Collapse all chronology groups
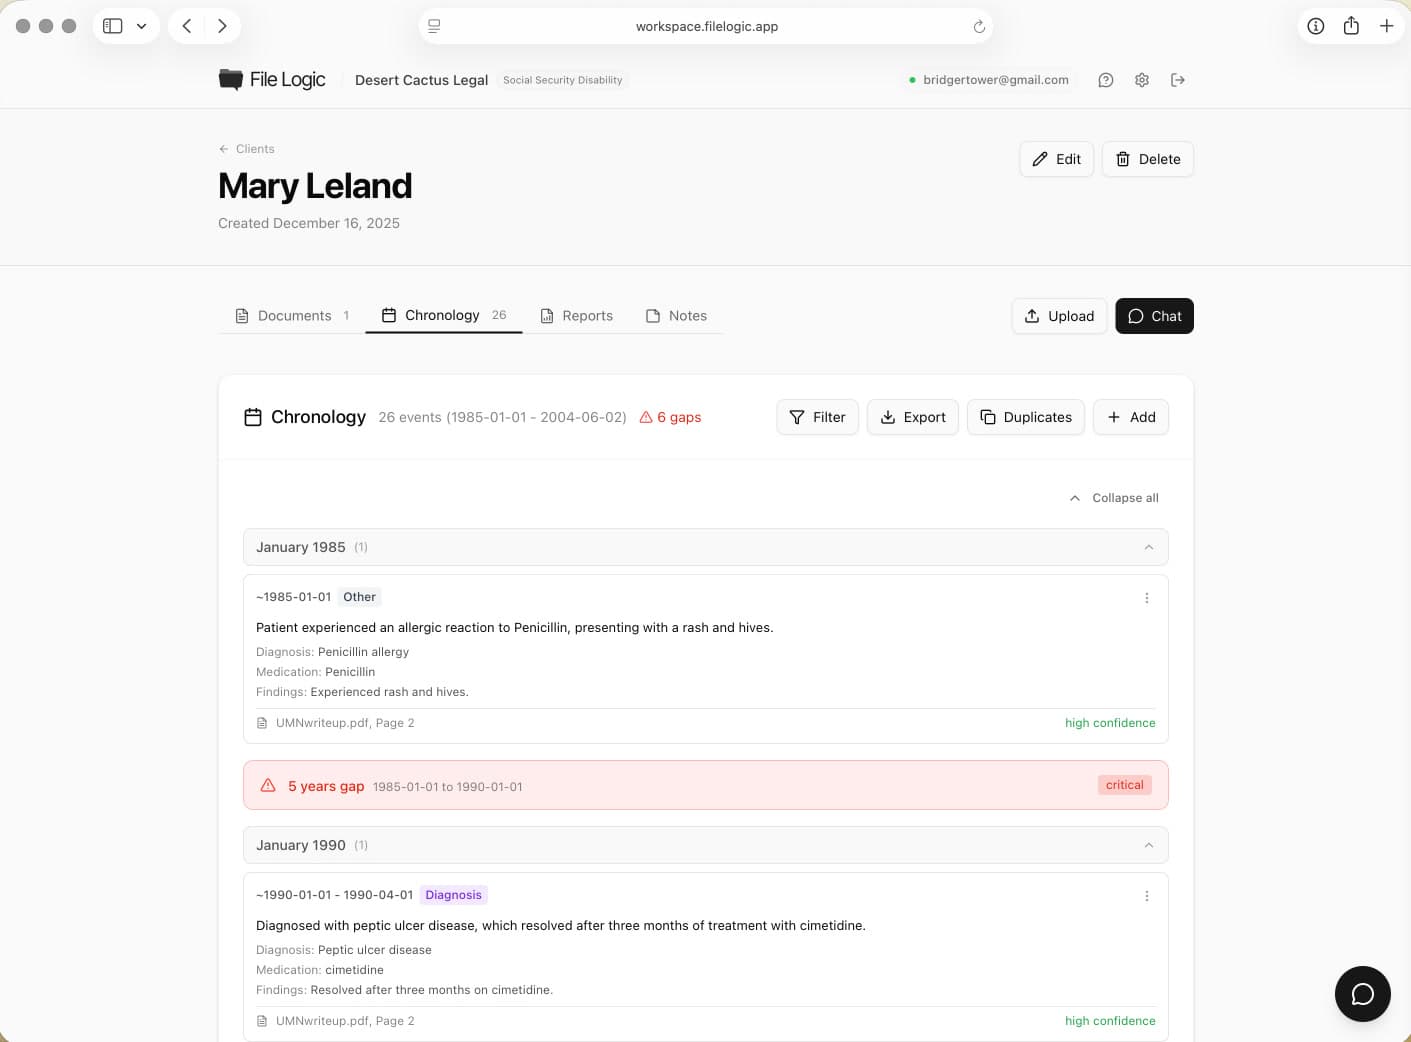 1114,498
